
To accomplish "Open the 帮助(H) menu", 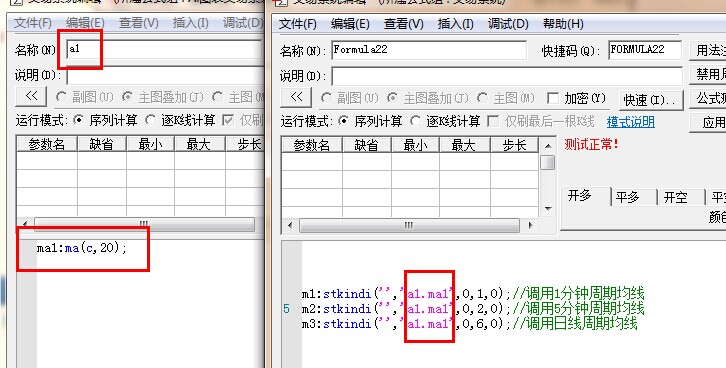I will [x=563, y=24].
